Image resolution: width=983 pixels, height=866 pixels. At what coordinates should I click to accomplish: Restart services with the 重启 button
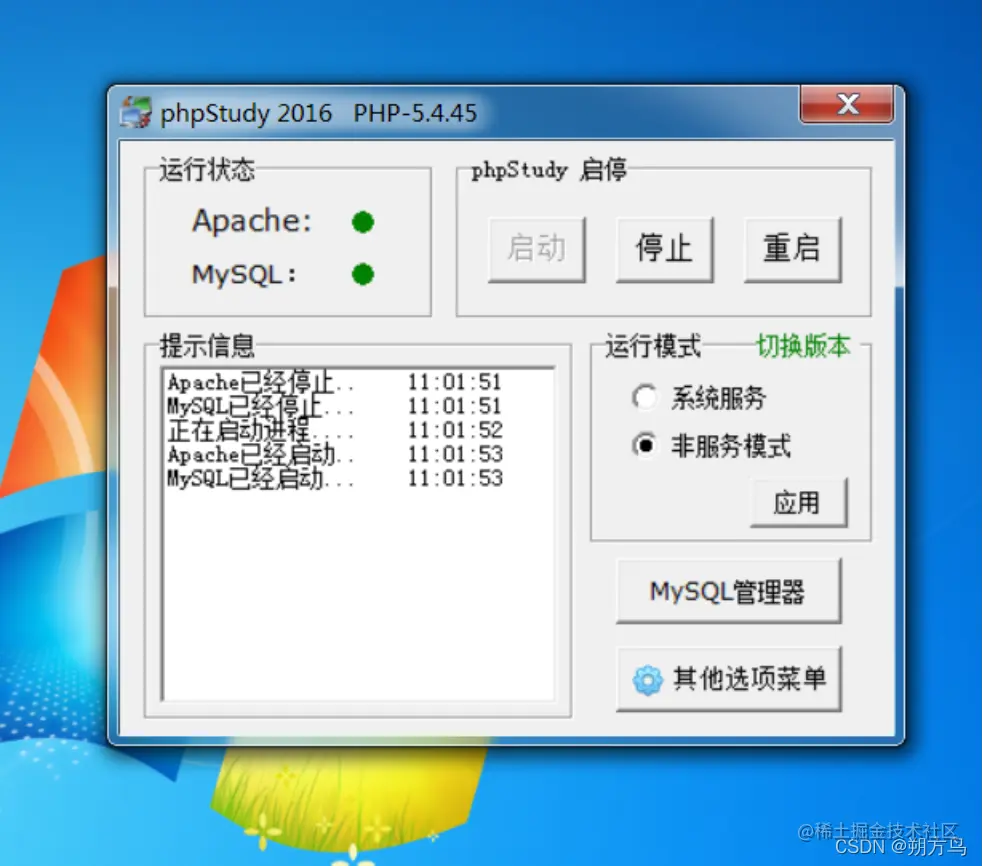pos(792,249)
